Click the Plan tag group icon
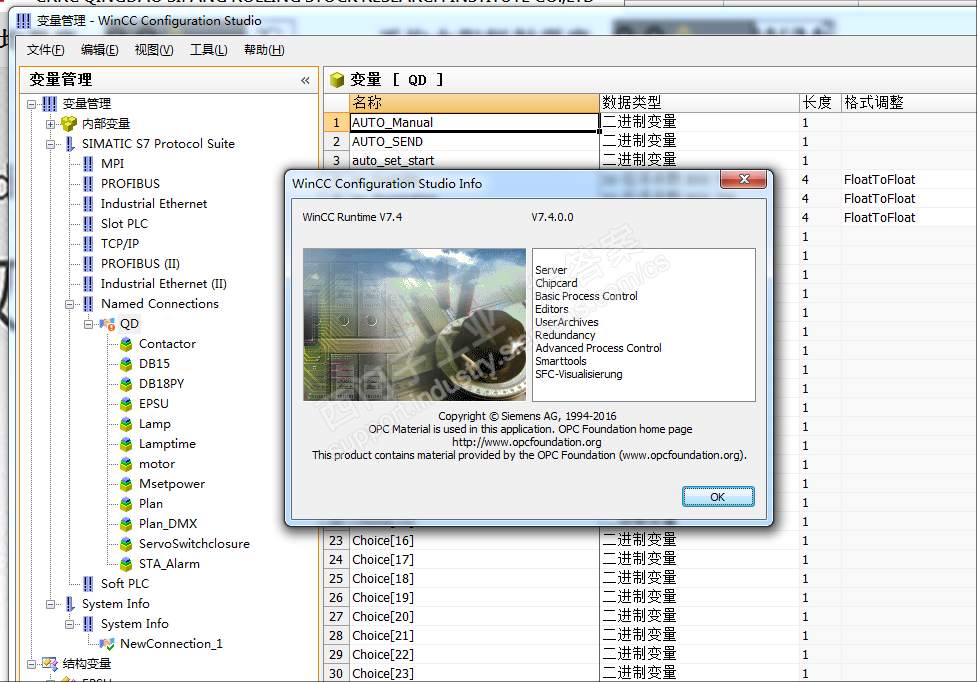This screenshot has height=682, width=977. click(126, 504)
